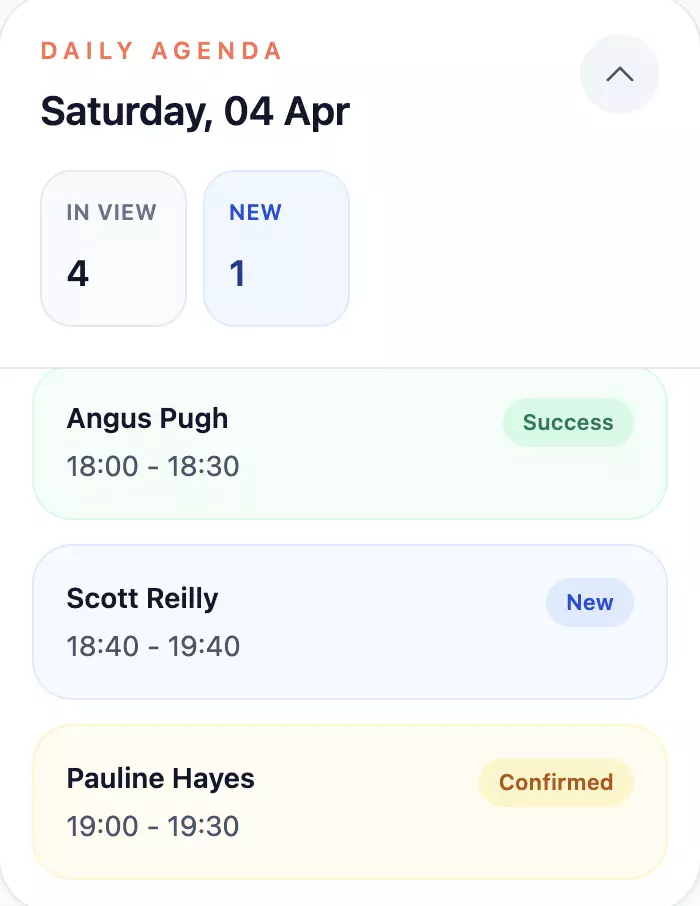Click the IN VIEW counter card

[113, 247]
